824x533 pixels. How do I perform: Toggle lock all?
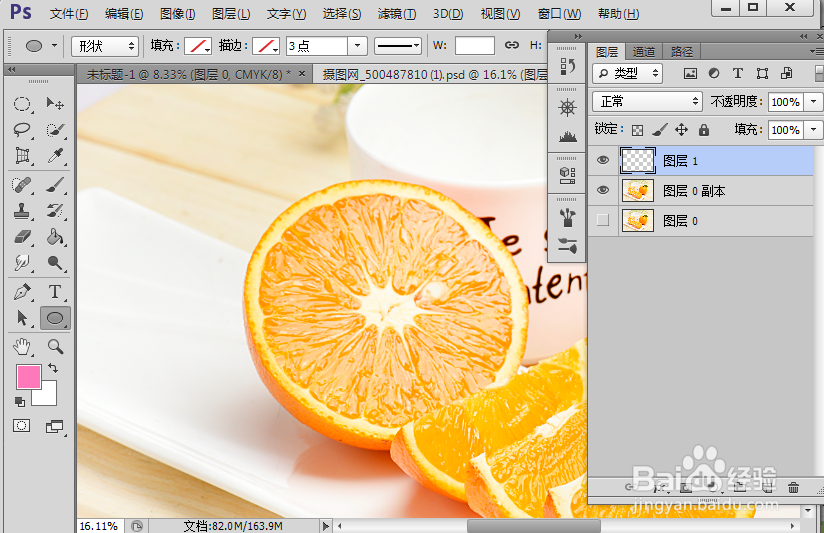(704, 130)
